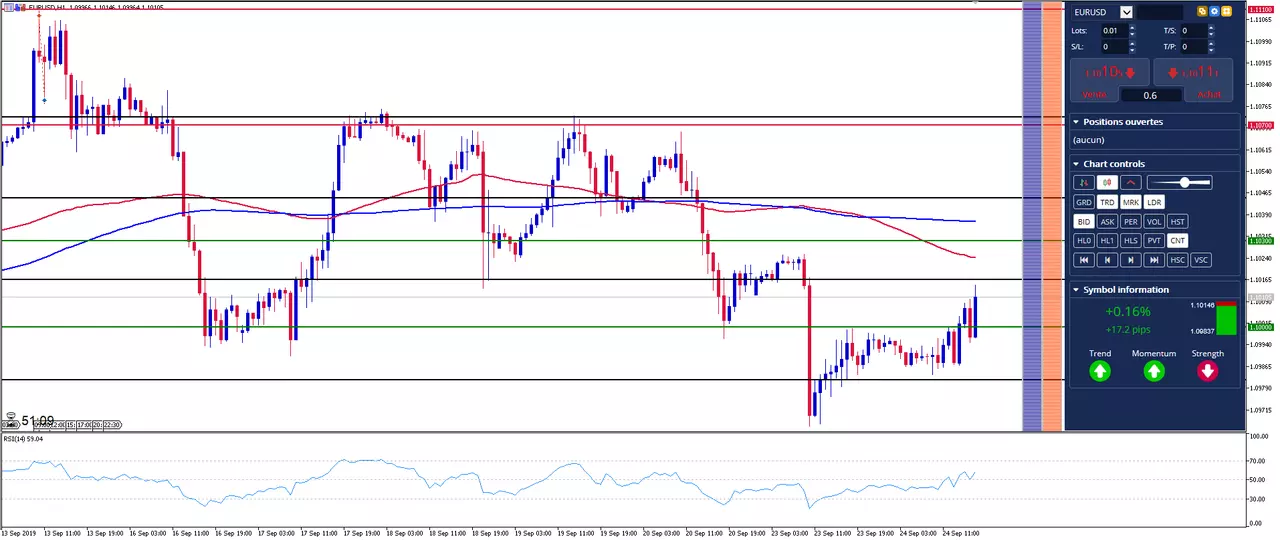Toggle the HL1 button
The image size is (1280, 540).
pos(1107,241)
